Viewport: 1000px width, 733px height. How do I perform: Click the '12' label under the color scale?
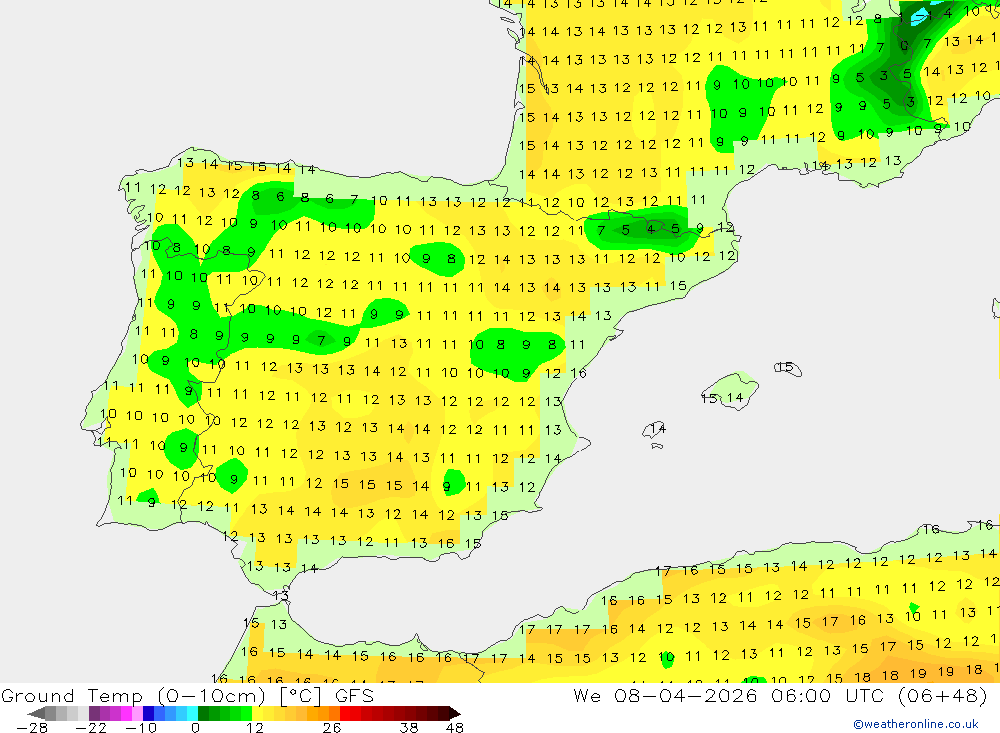tap(254, 727)
